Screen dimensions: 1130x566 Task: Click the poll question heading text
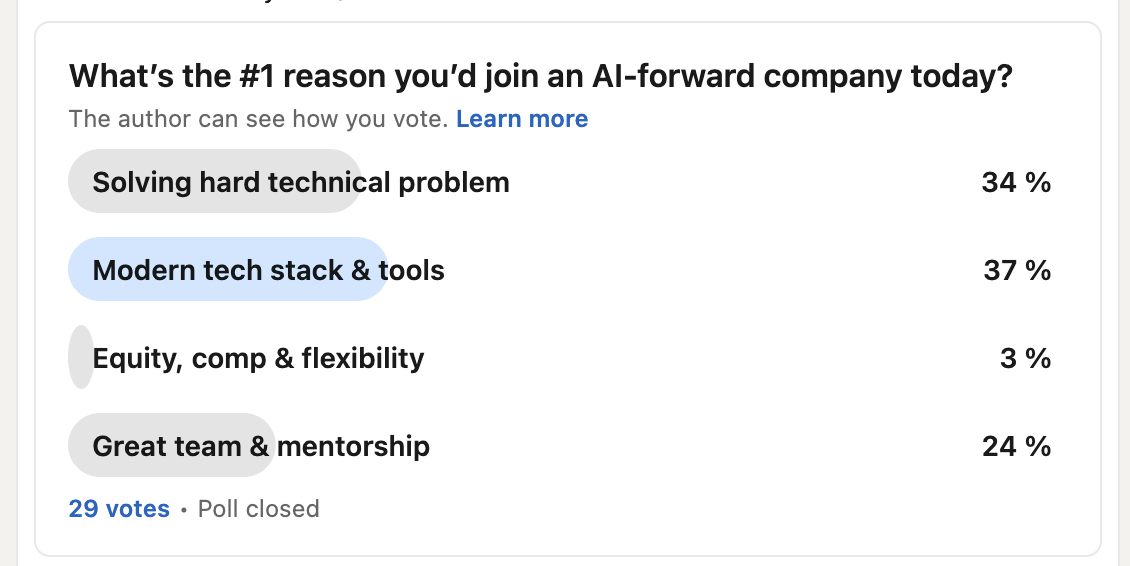(540, 76)
